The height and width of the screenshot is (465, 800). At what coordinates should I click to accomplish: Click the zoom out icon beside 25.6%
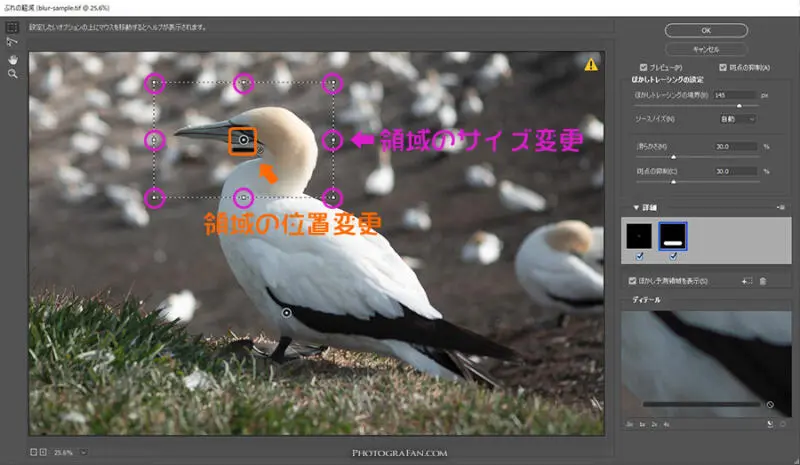tap(33, 452)
